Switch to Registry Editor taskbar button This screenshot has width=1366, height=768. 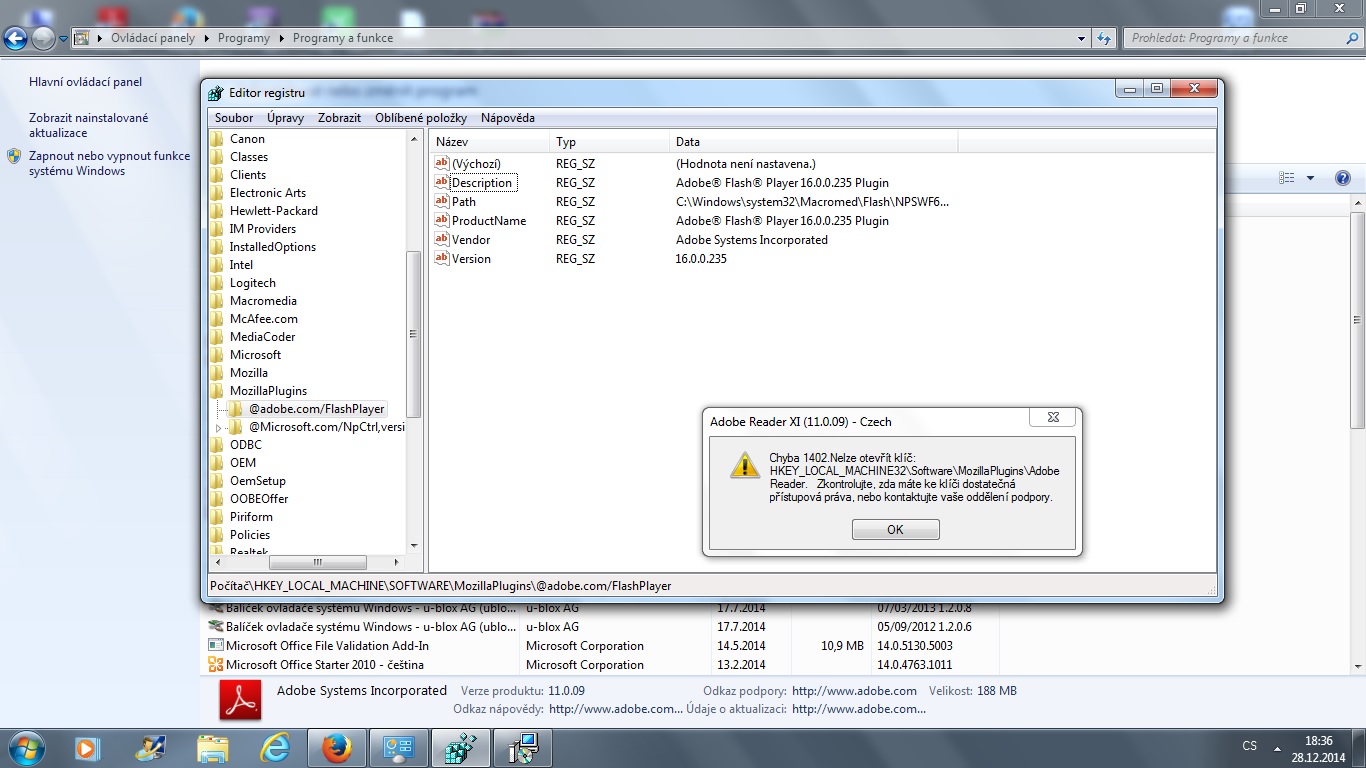click(x=461, y=748)
